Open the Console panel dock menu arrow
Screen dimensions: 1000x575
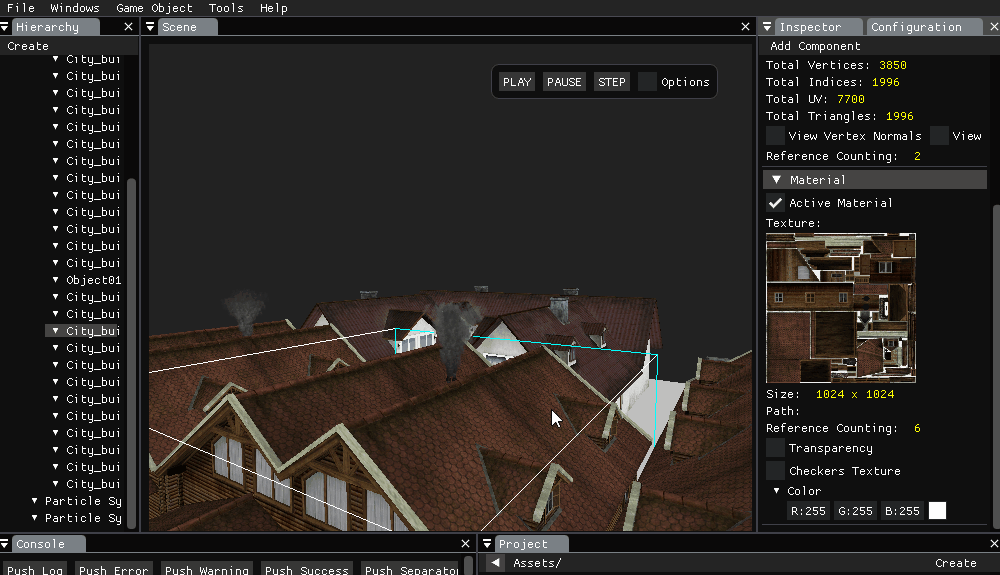click(6, 544)
